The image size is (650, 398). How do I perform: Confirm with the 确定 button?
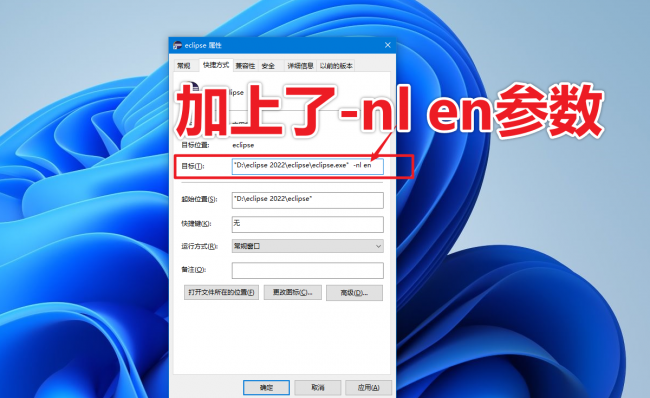click(x=266, y=388)
